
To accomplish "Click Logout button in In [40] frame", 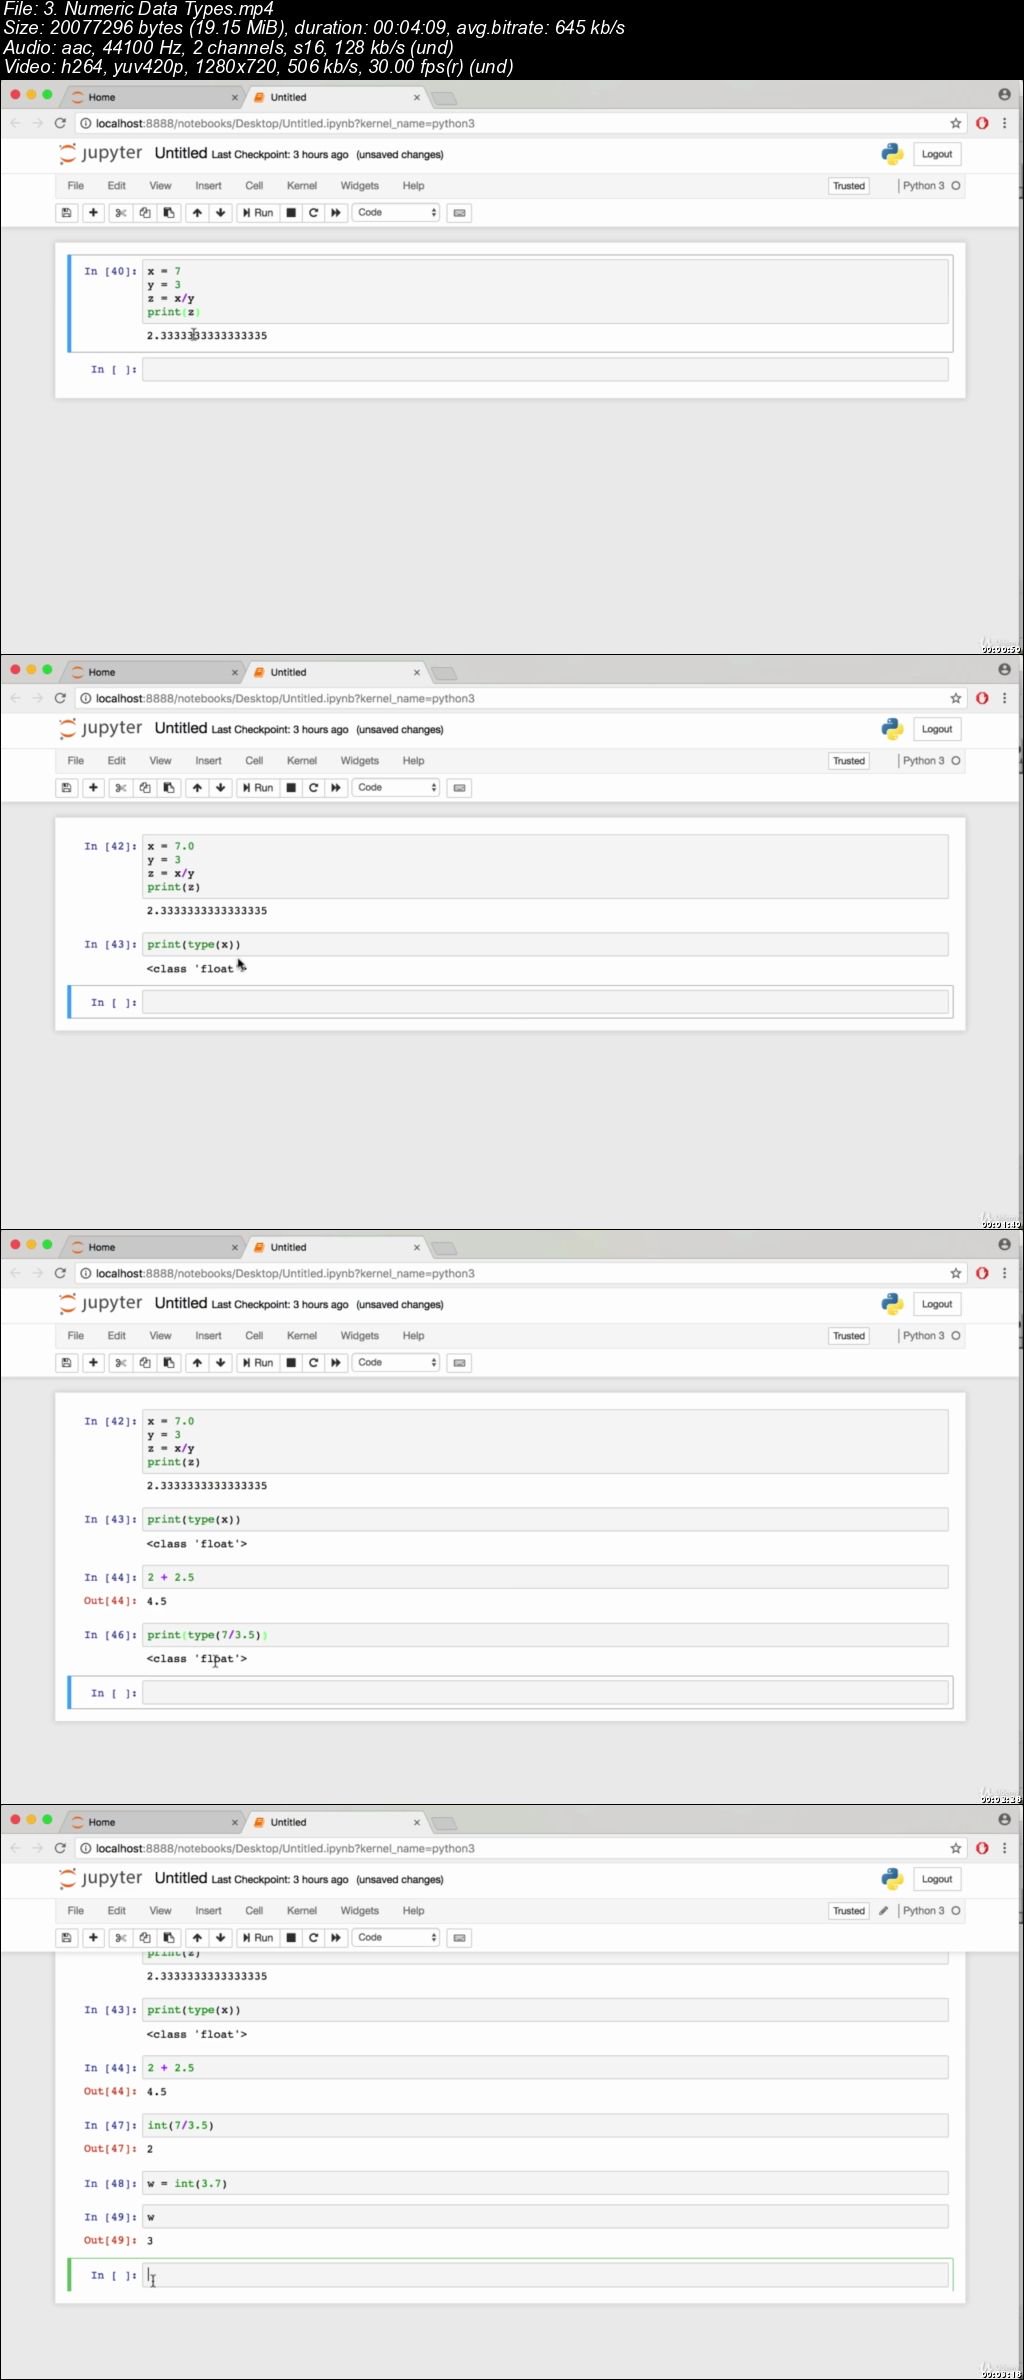I will tap(937, 154).
